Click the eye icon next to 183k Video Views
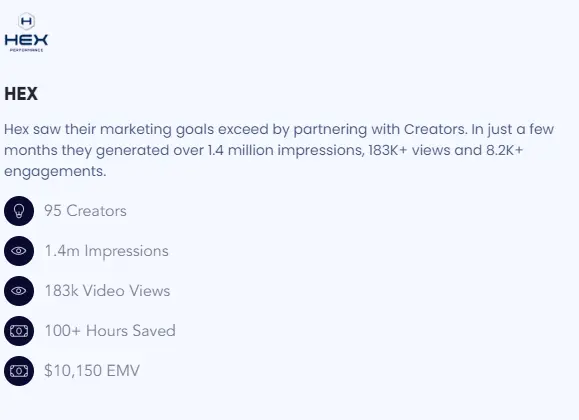 click(x=19, y=291)
